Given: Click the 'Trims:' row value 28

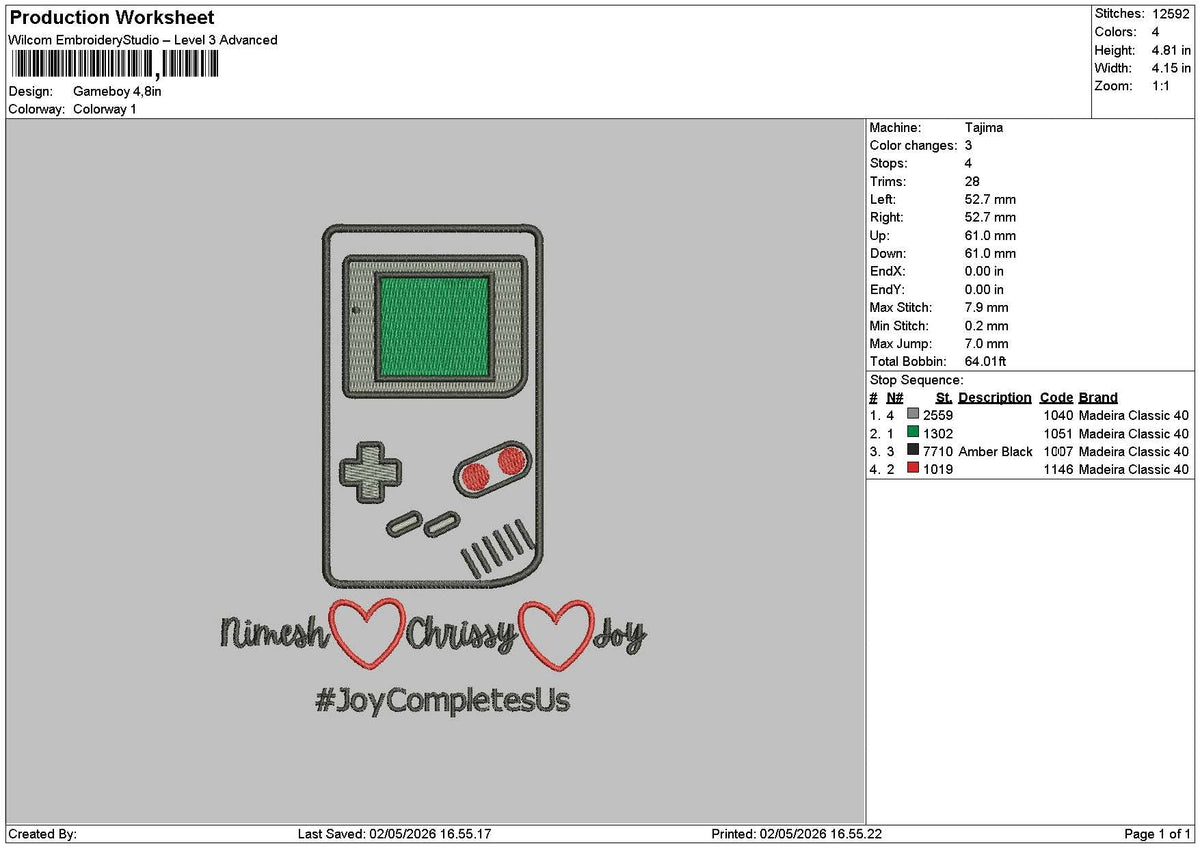Looking at the screenshot, I should [x=972, y=182].
